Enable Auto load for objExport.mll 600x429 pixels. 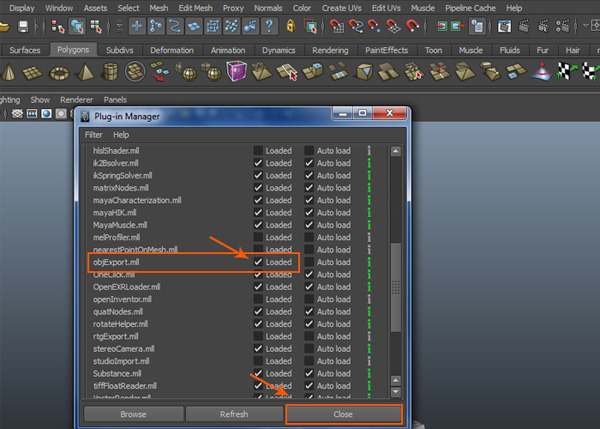point(309,262)
